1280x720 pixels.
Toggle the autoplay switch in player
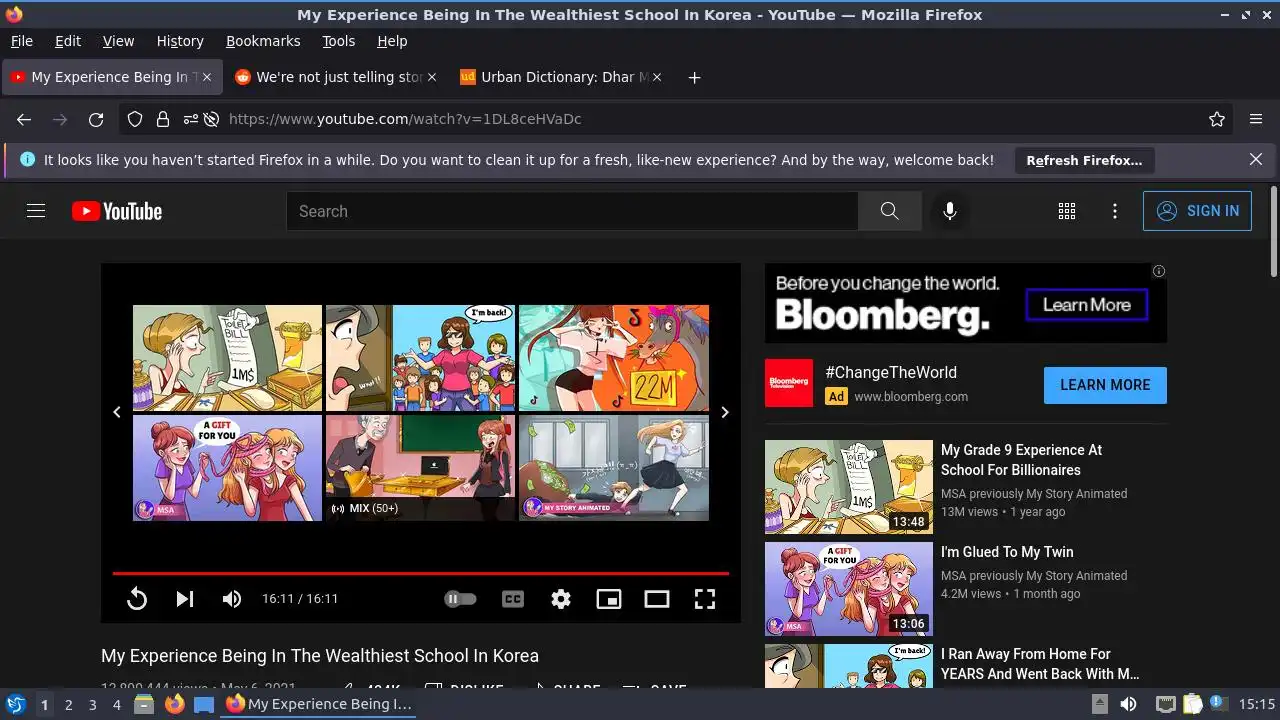(460, 599)
